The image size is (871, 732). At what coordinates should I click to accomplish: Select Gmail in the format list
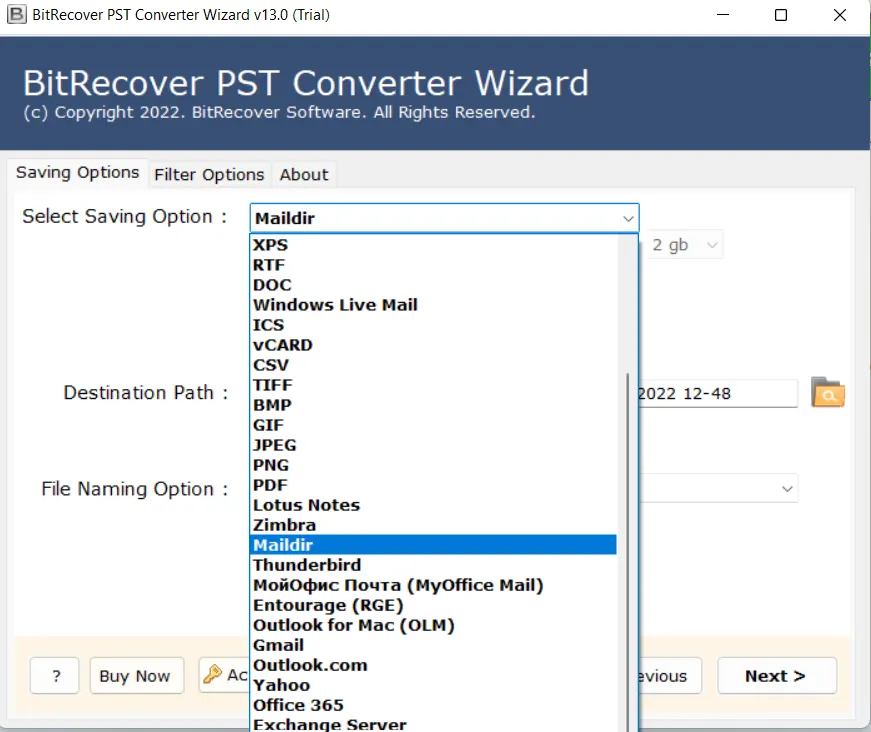point(278,645)
